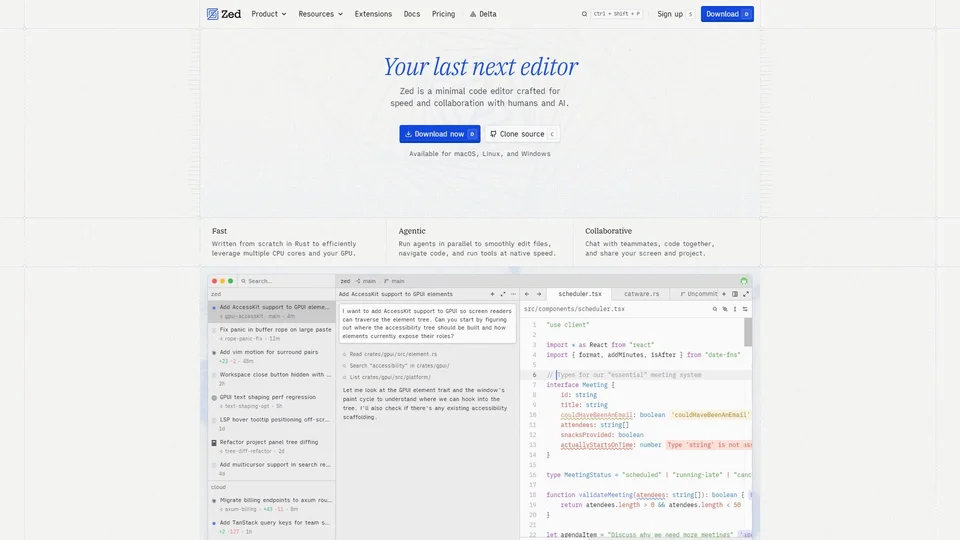The height and width of the screenshot is (540, 960).
Task: Open the 'Refactor project panel tree diffing' thread
Action: (x=272, y=446)
